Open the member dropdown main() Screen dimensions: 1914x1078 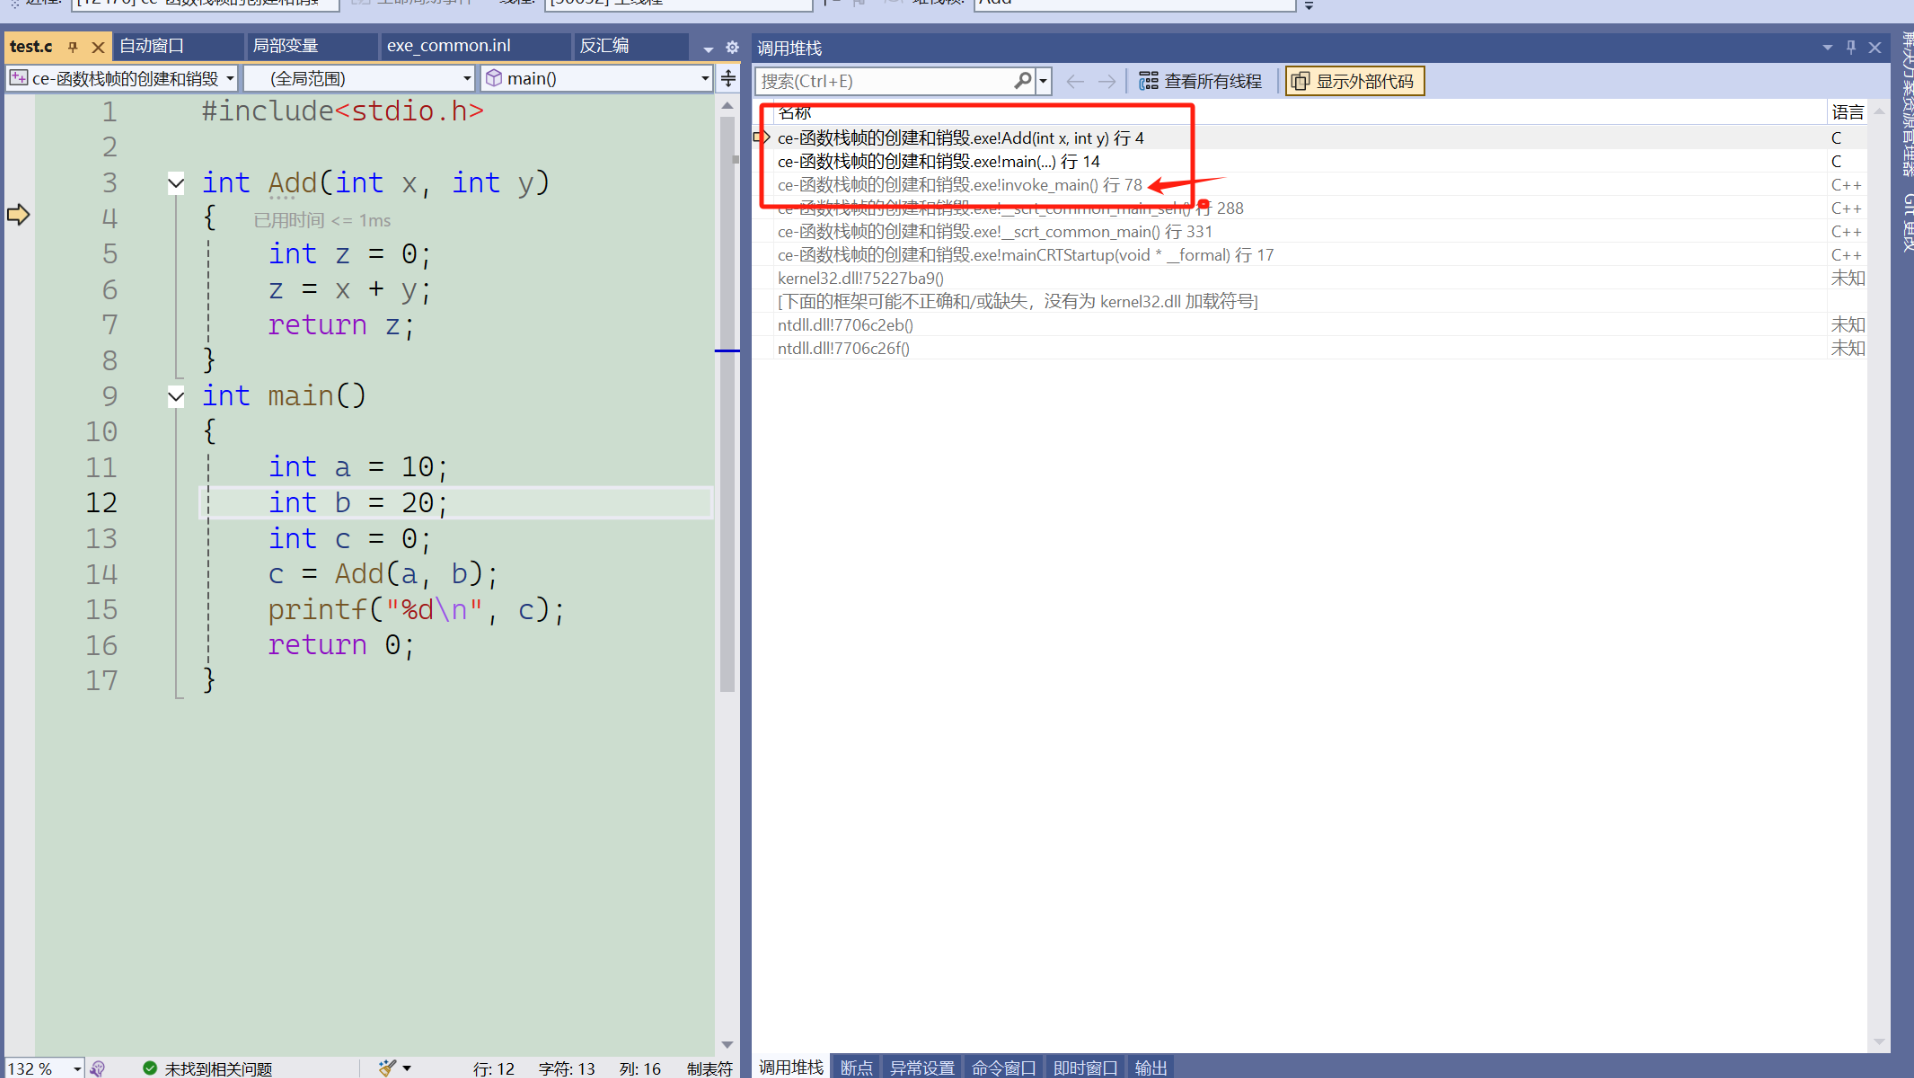(598, 78)
